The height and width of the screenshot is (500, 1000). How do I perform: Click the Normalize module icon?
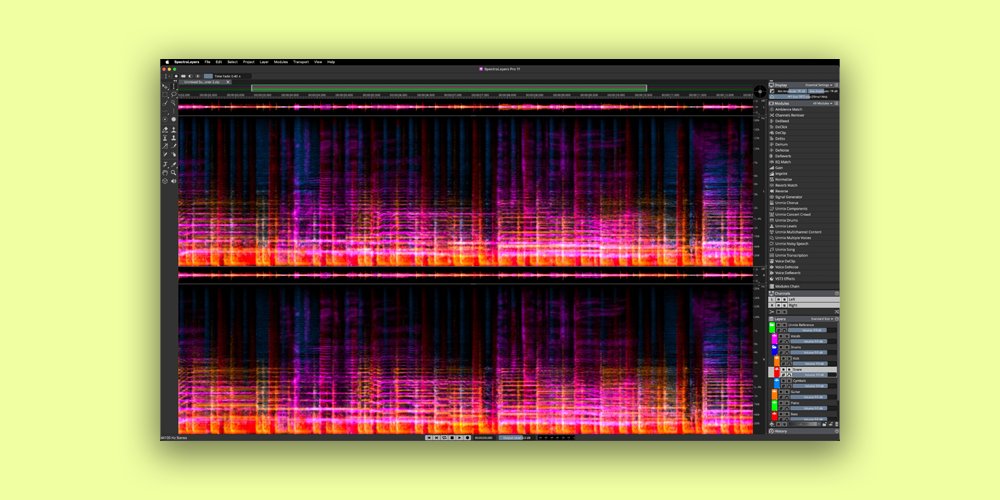772,179
